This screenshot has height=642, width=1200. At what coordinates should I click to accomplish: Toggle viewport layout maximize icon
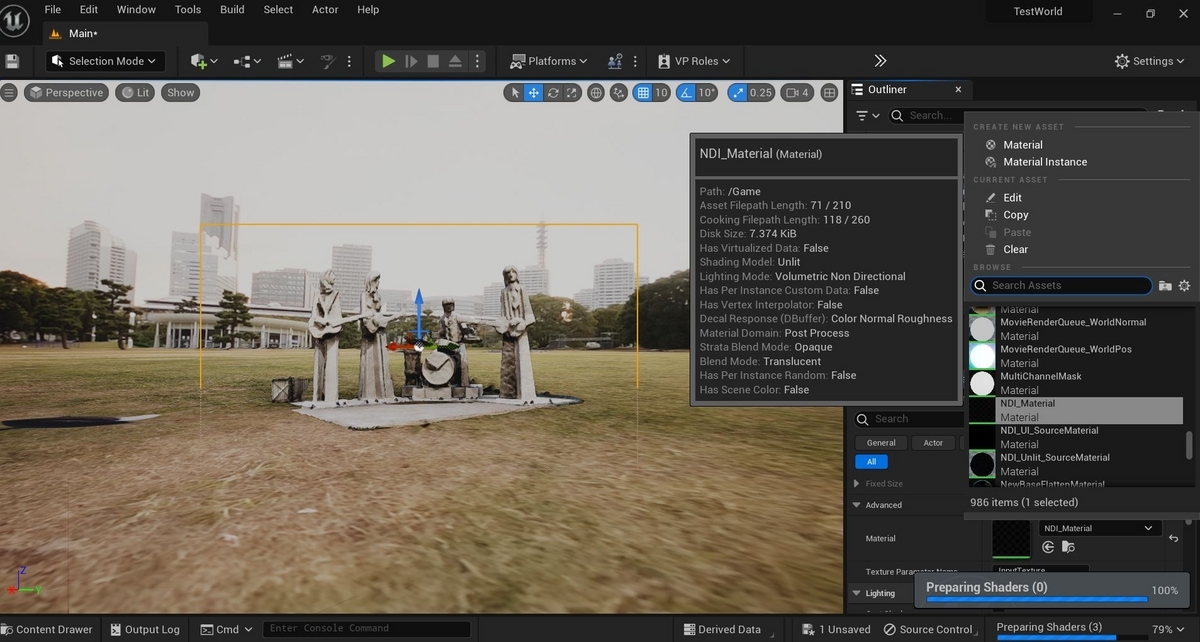coord(829,93)
